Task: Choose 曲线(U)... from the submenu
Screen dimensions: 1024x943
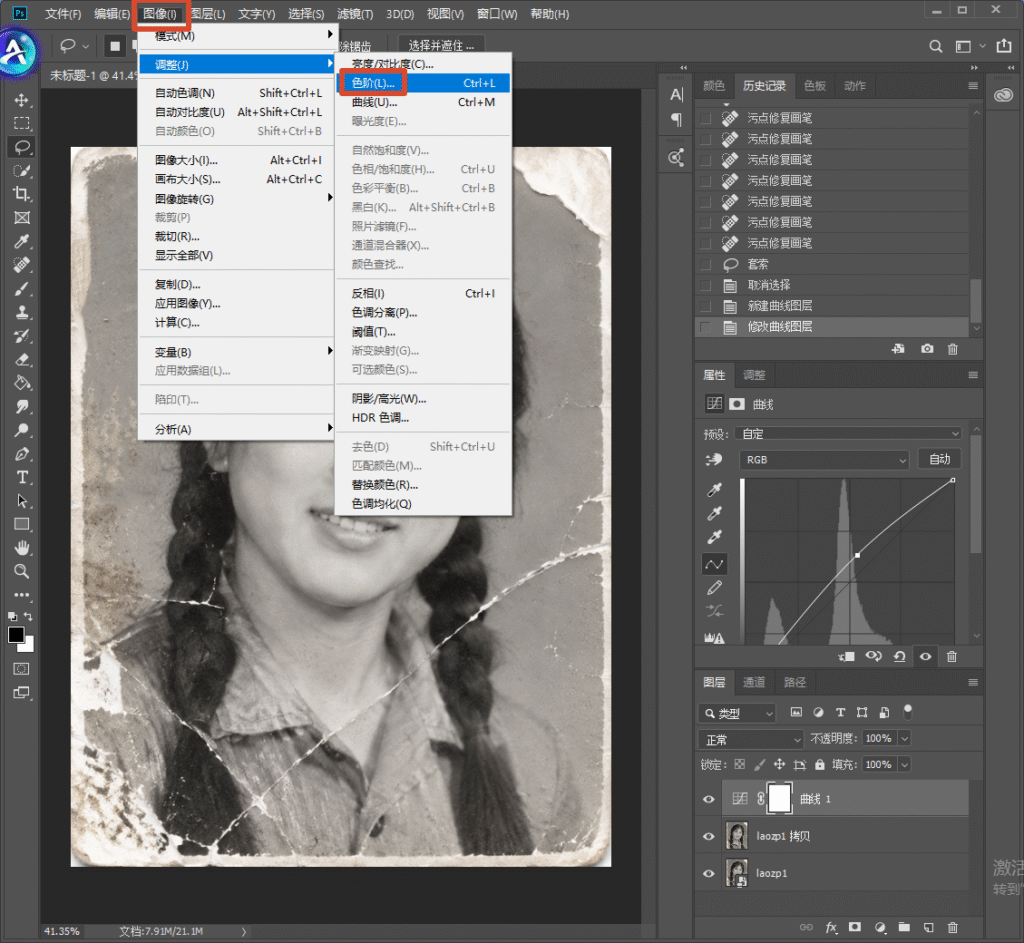Action: [x=423, y=102]
